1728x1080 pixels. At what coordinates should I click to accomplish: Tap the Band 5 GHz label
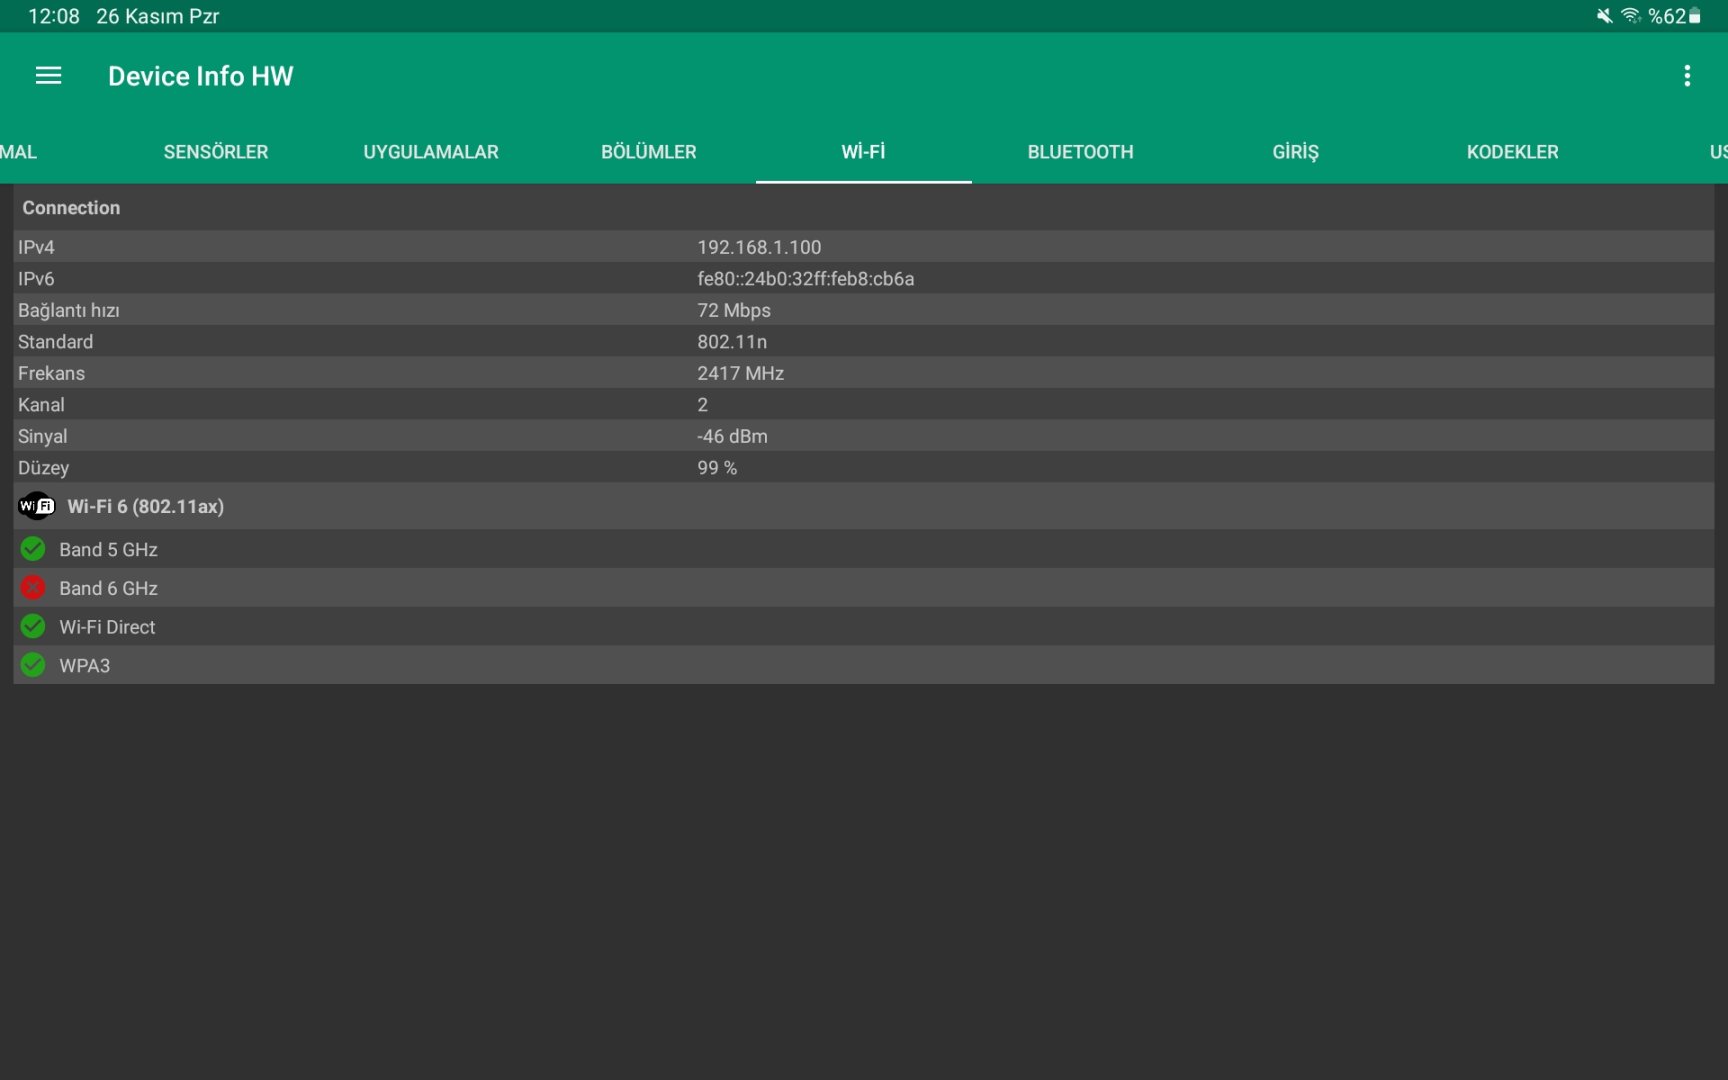coord(108,549)
